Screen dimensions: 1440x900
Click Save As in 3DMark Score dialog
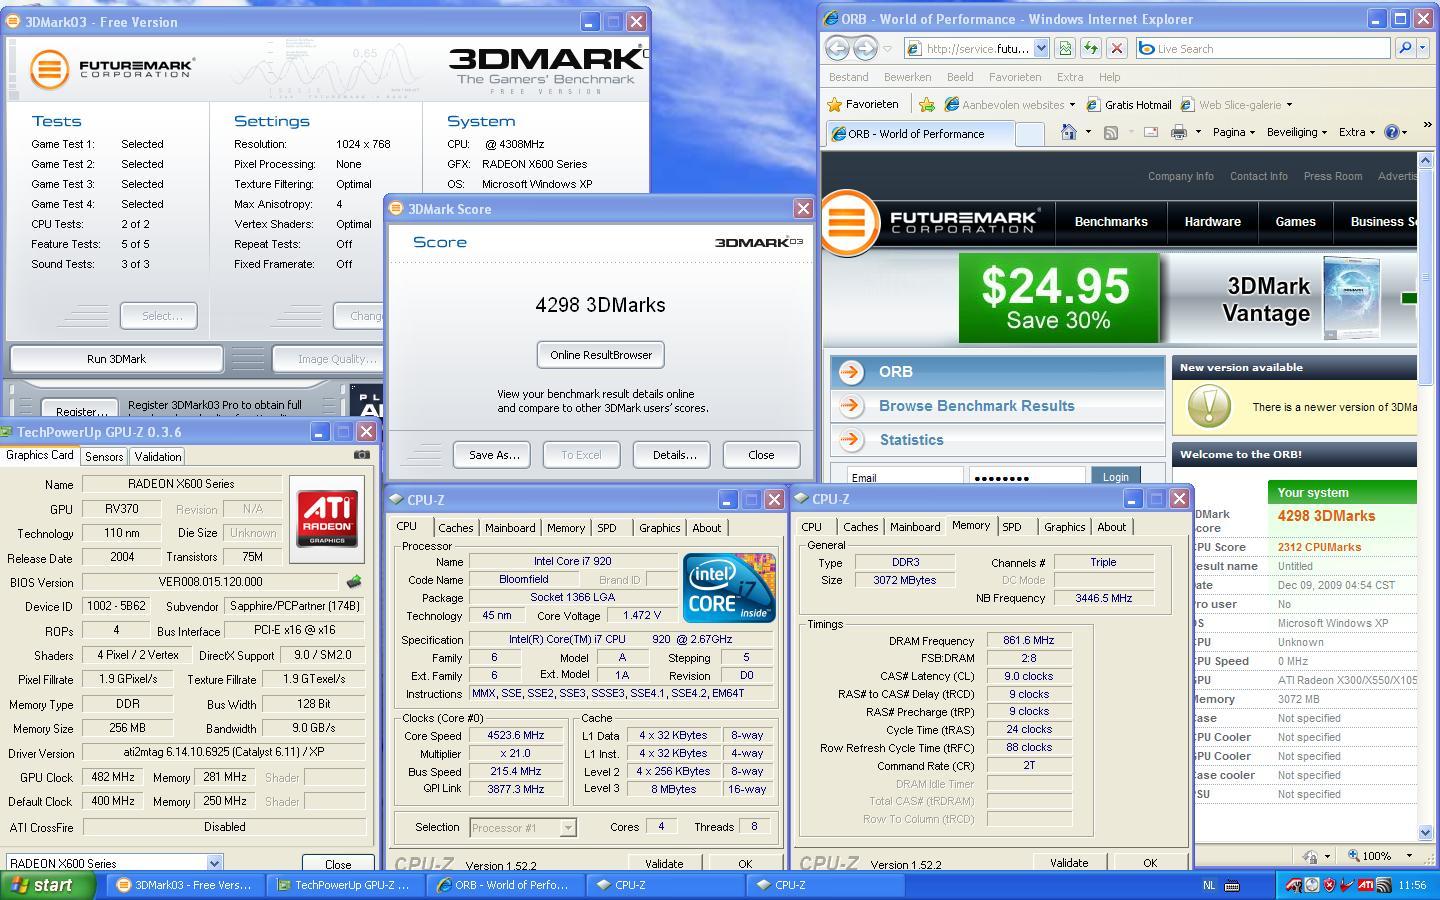[494, 455]
